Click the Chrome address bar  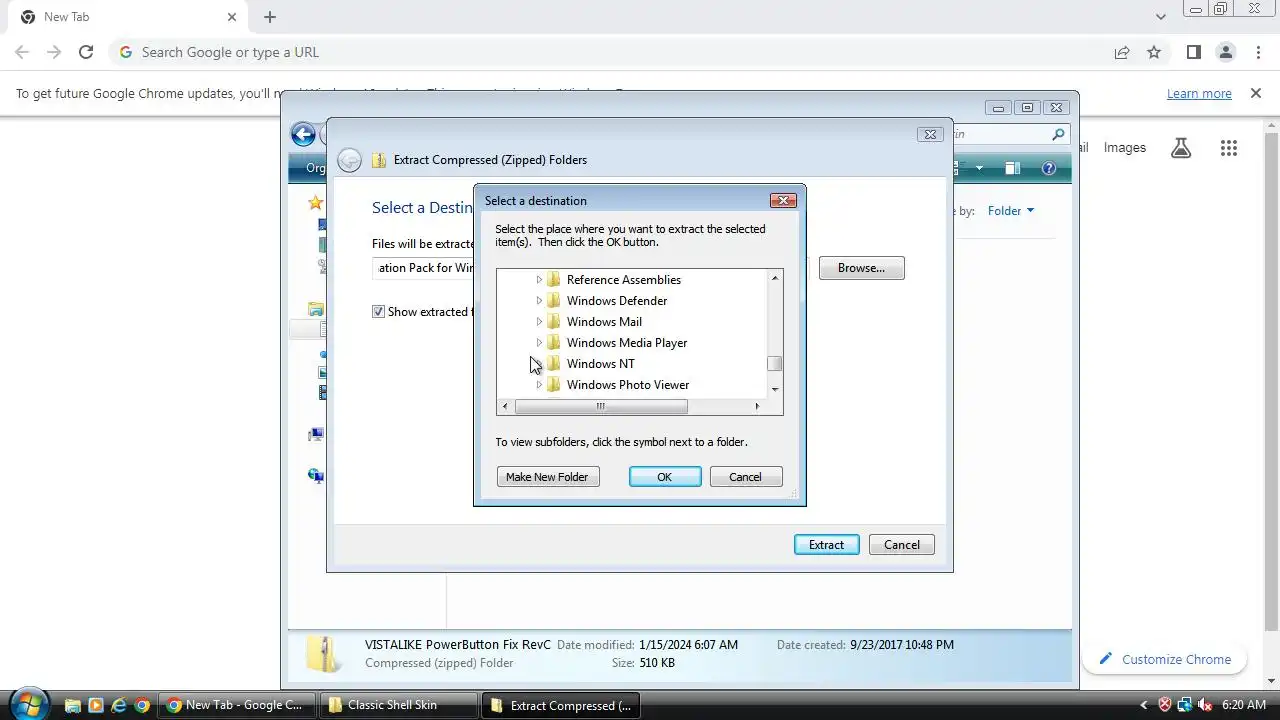click(x=610, y=52)
